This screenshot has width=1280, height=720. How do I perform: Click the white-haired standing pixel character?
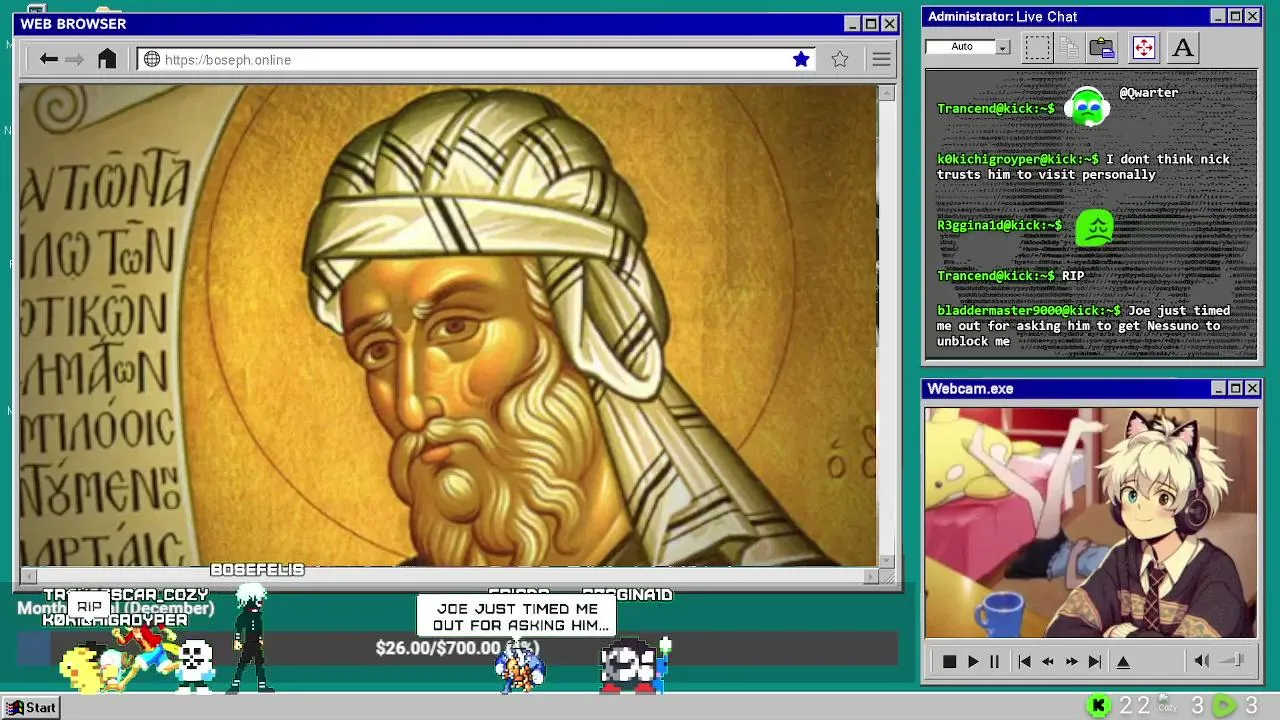pos(250,639)
